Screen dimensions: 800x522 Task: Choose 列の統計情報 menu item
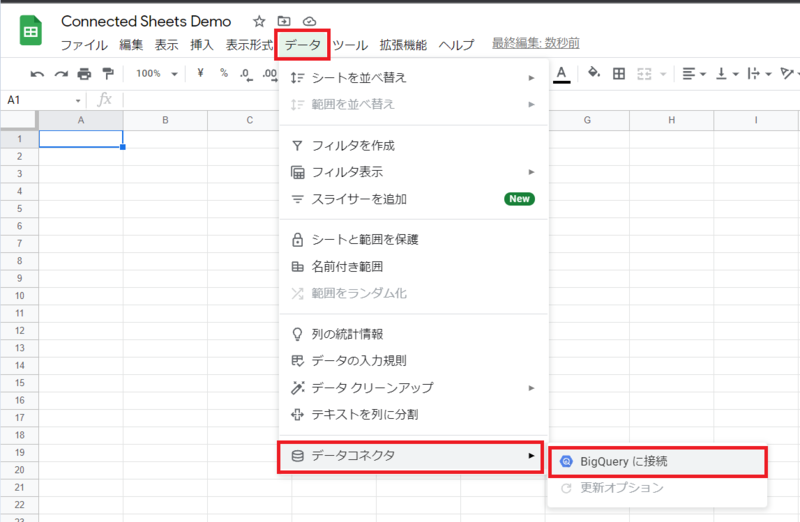pos(414,334)
